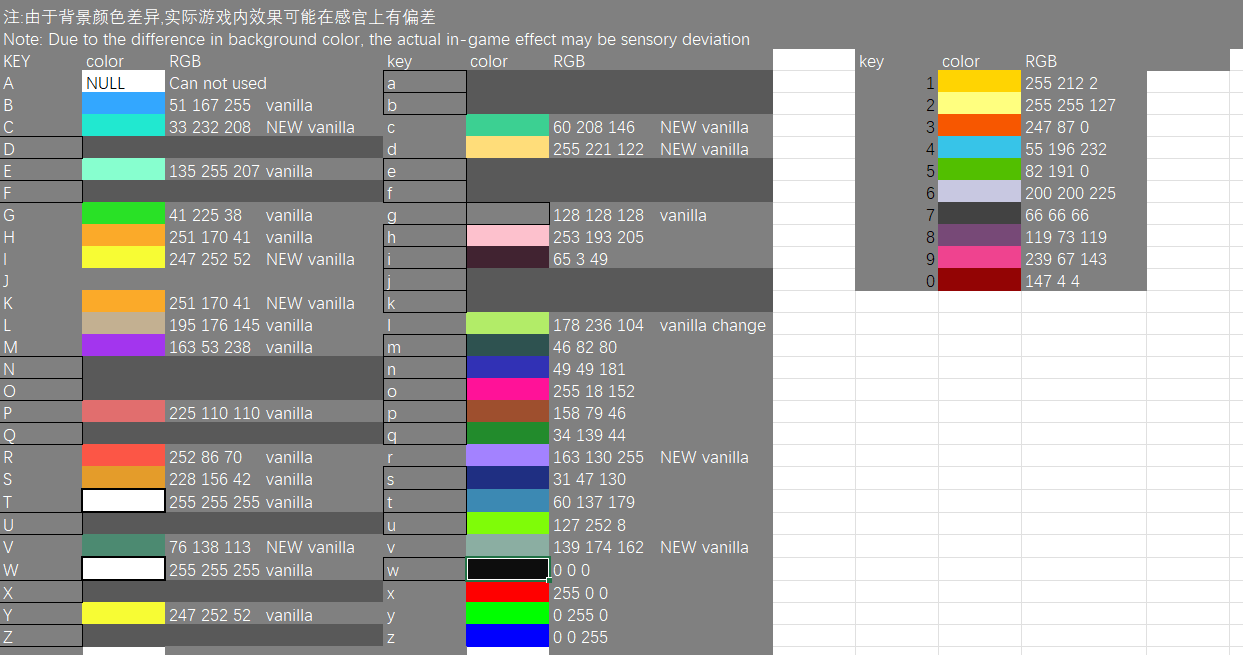Click the NULL color cell in row A
1243x655 pixels.
point(123,83)
